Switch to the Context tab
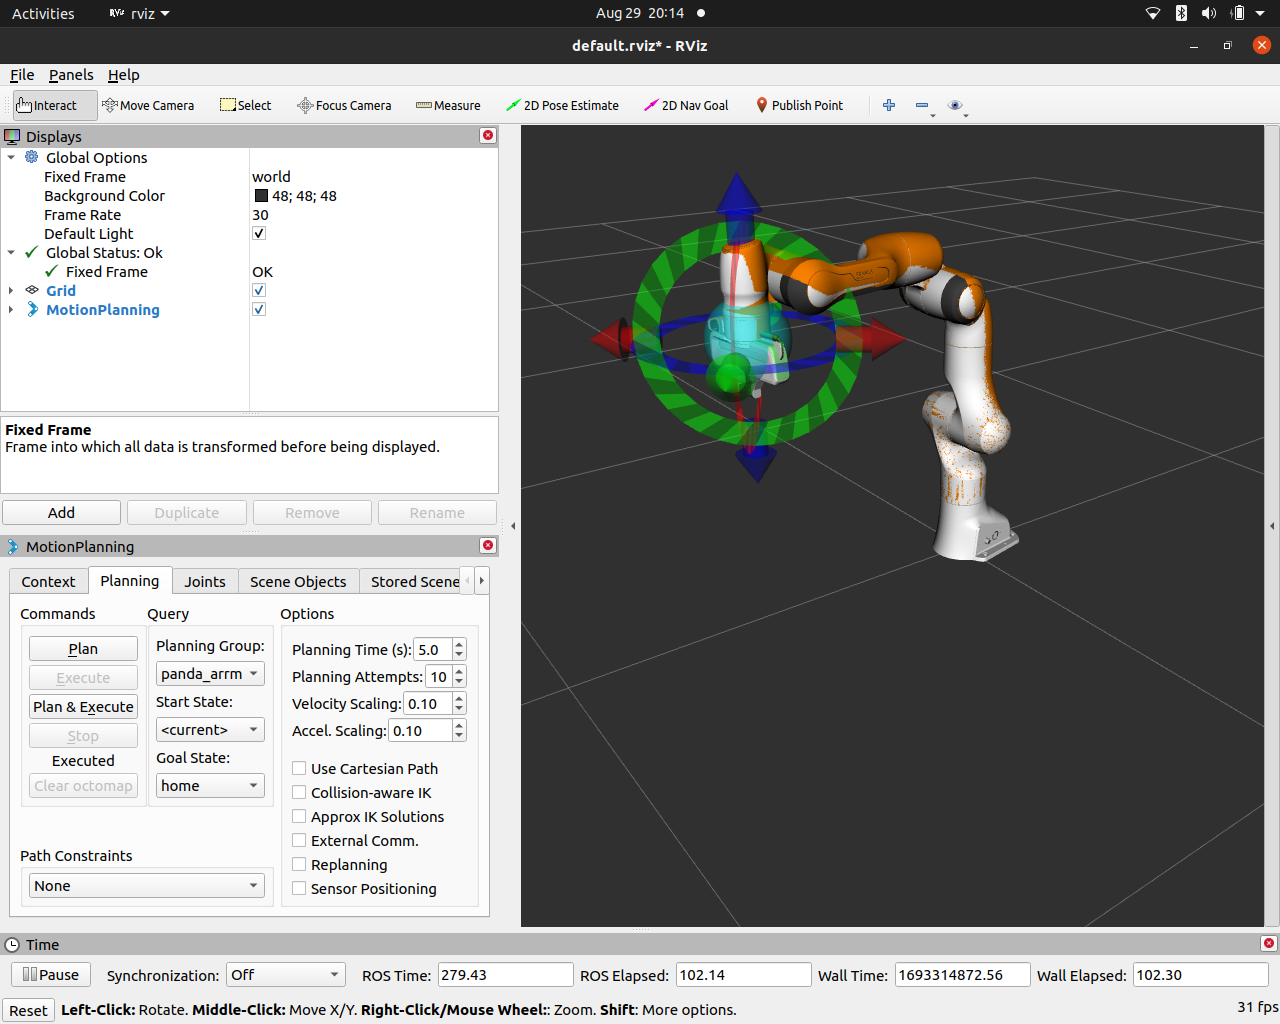The height and width of the screenshot is (1024, 1280). click(x=48, y=582)
